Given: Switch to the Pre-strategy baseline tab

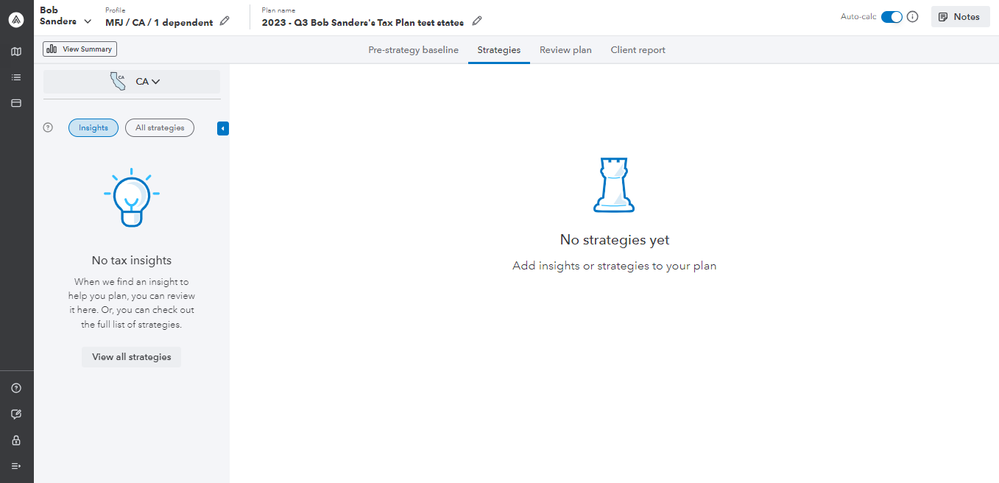Looking at the screenshot, I should (413, 50).
